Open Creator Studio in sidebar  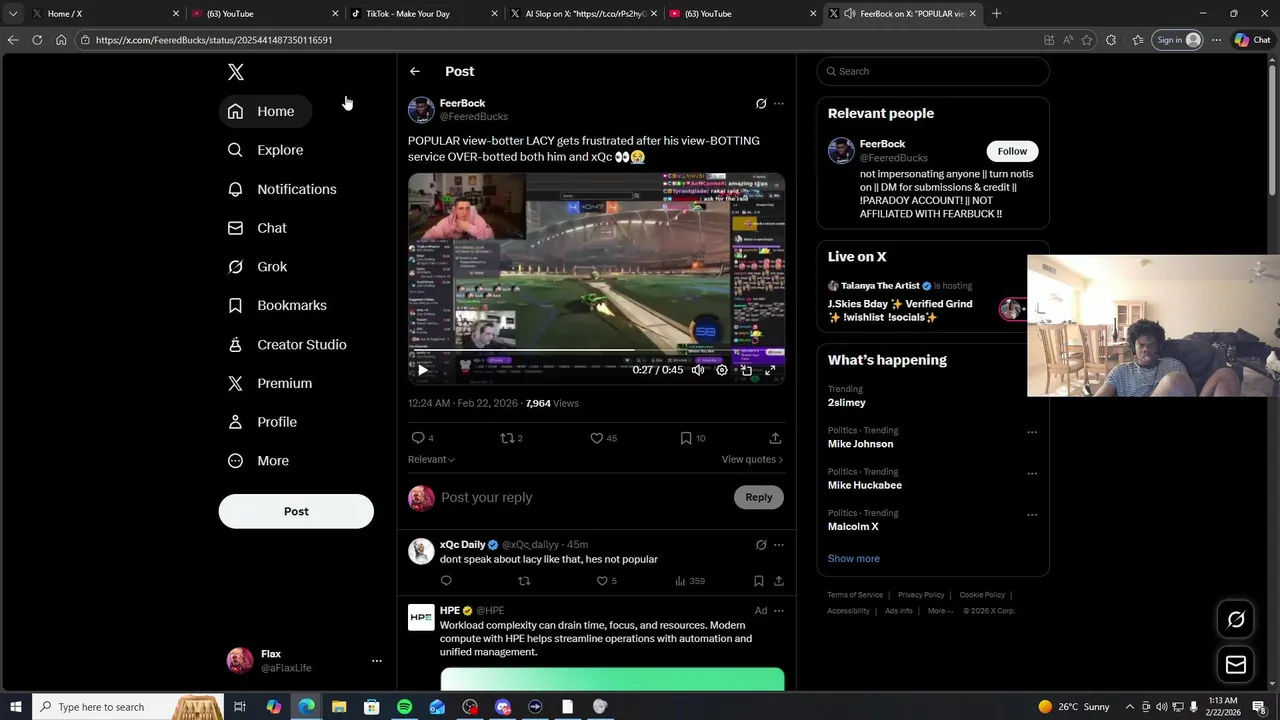[287, 344]
